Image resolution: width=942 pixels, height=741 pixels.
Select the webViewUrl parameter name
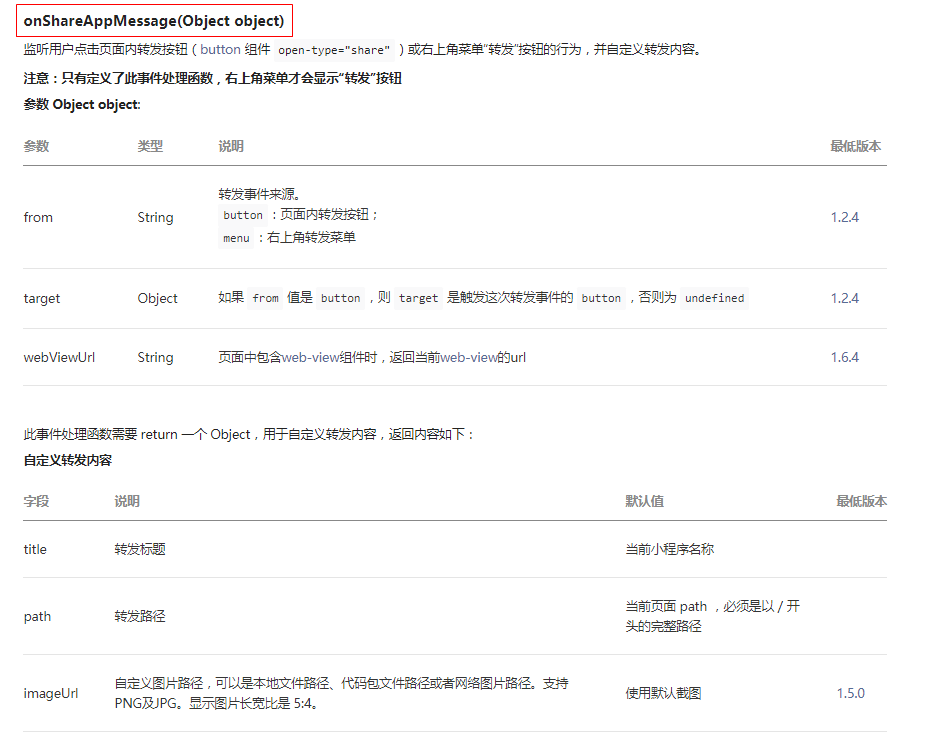coord(59,358)
